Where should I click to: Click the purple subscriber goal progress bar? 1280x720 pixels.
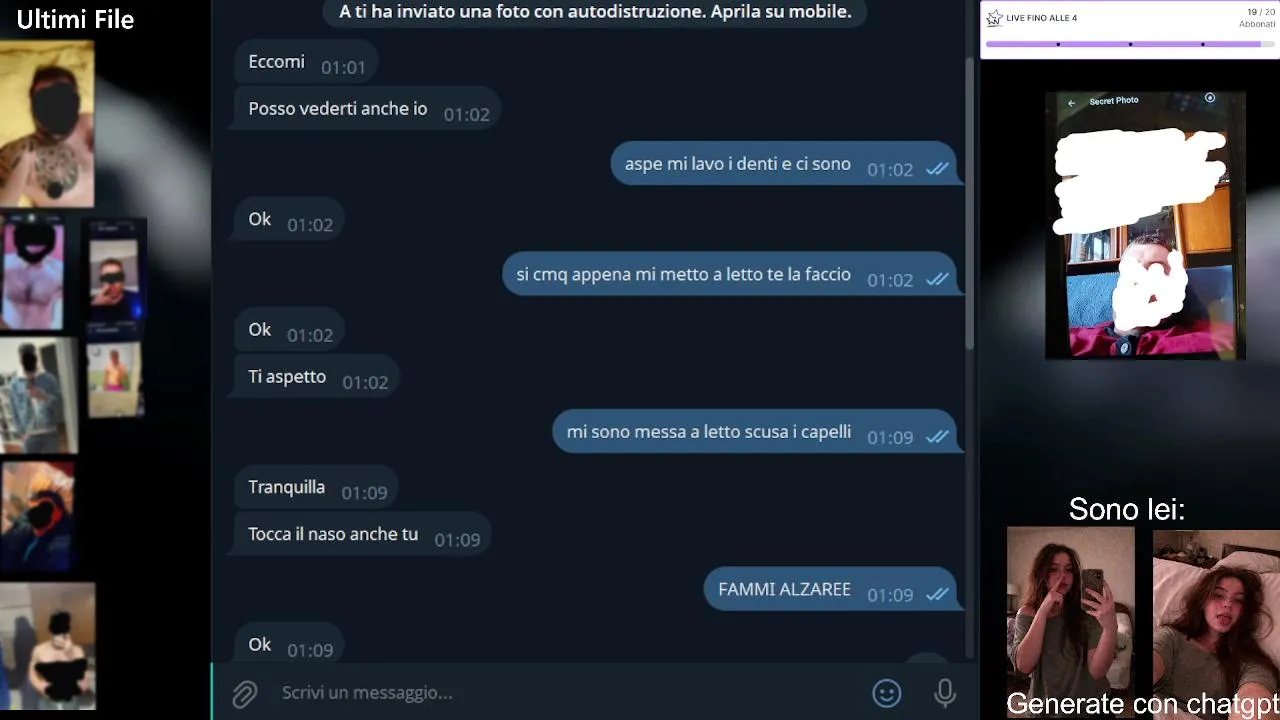1130,44
